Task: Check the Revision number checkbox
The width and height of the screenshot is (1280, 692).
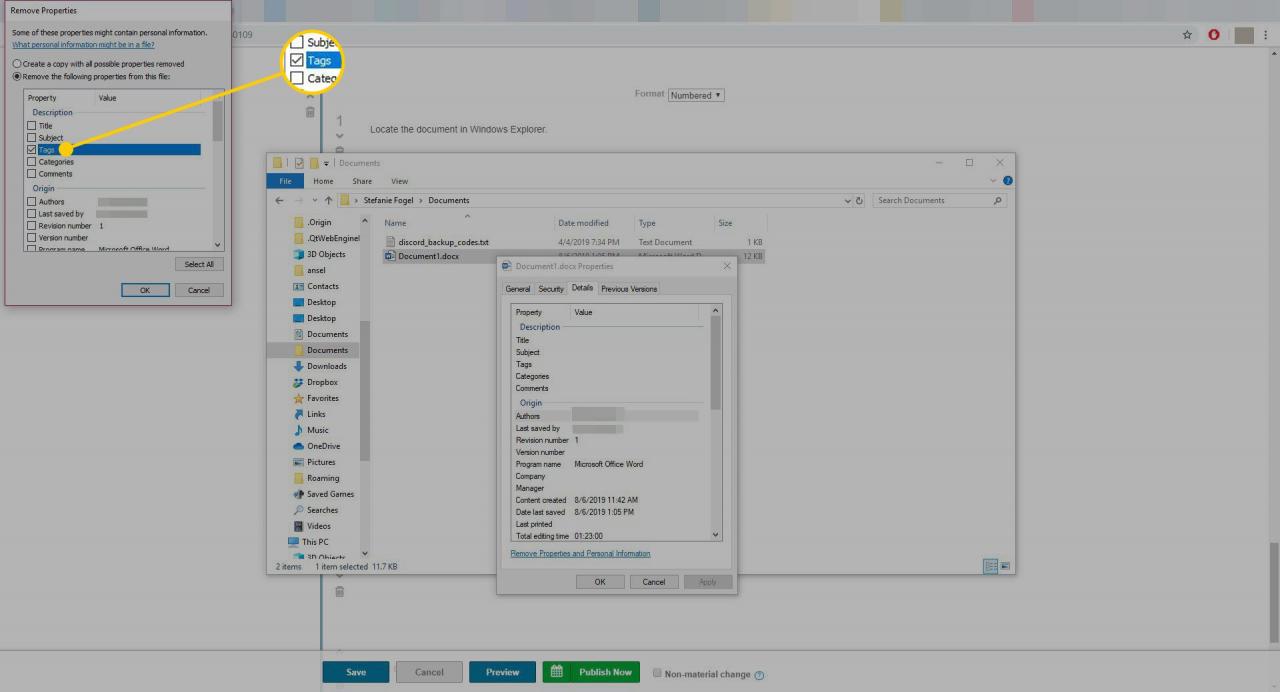Action: point(32,226)
